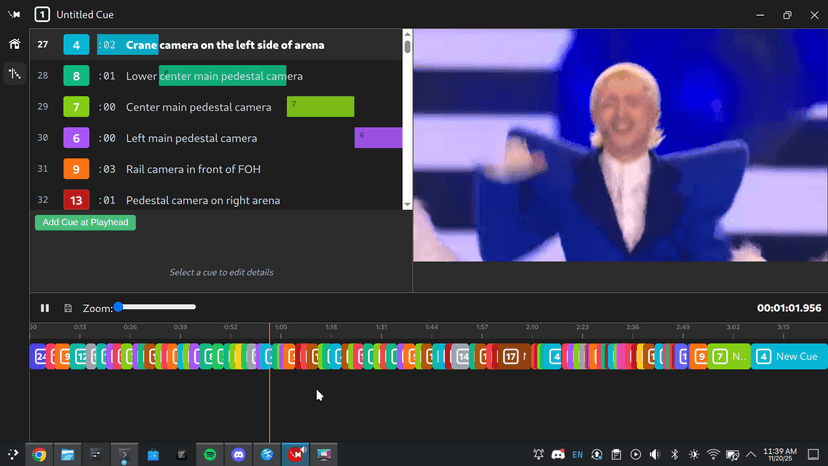Select the Rail camera in front of FOH cue
The width and height of the screenshot is (828, 466).
(203, 169)
